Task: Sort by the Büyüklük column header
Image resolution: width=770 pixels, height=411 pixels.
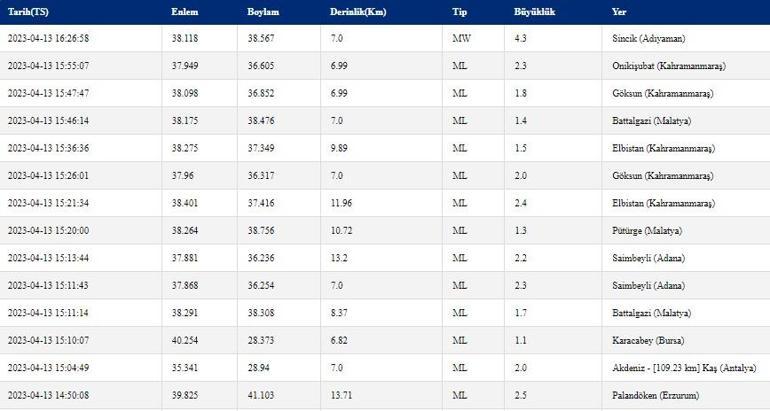Action: click(x=534, y=12)
